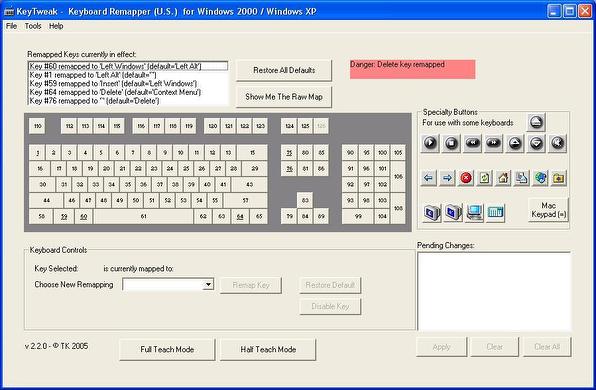This screenshot has height=390, width=596.
Task: Select key 64 on the keyboard map
Action: point(240,216)
